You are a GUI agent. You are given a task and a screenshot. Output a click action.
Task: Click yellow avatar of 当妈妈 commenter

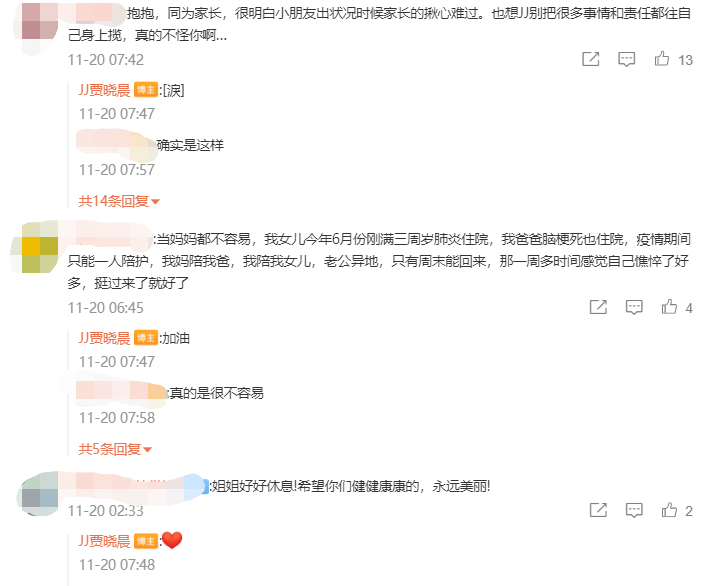click(40, 246)
